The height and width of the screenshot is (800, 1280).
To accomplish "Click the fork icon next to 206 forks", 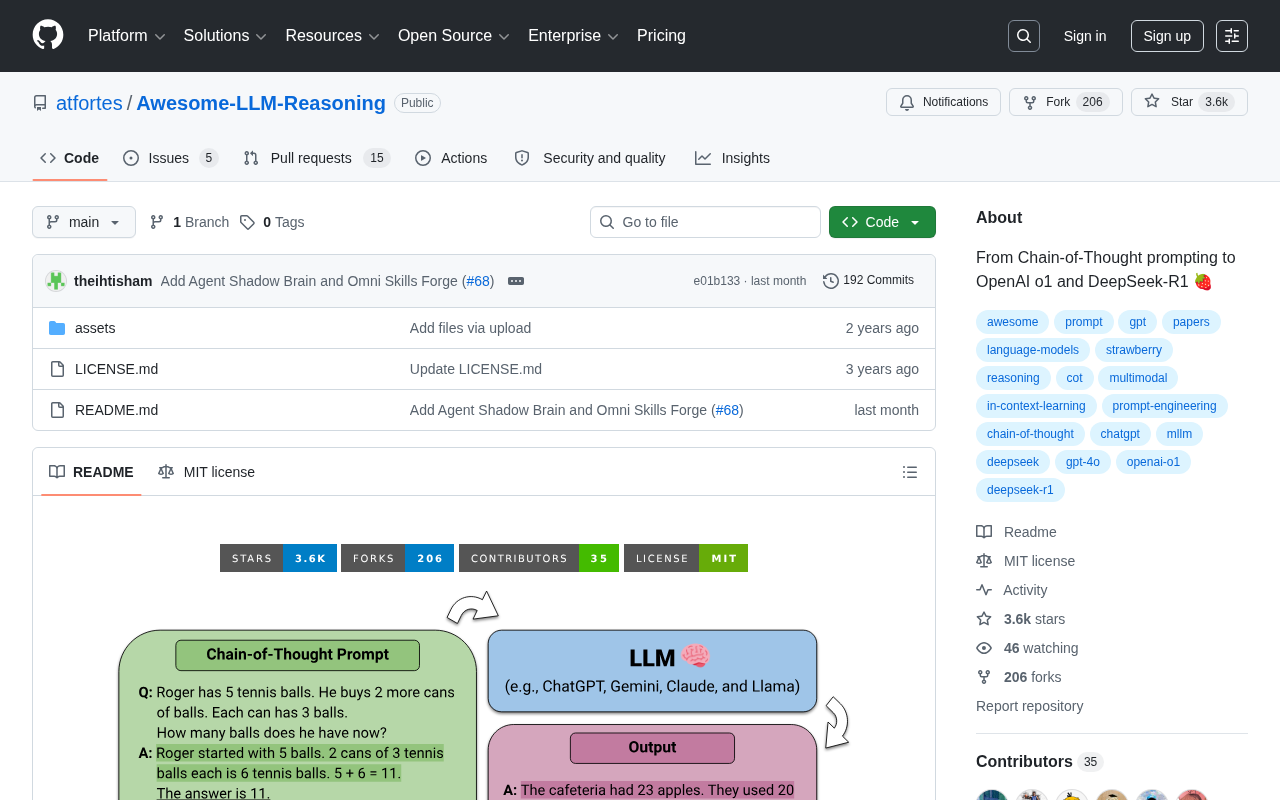I will [984, 677].
